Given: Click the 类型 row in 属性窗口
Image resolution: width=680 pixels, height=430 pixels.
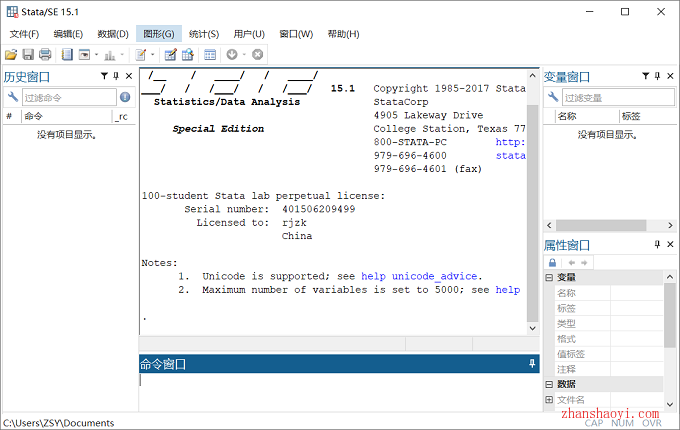Looking at the screenshot, I should click(x=608, y=324).
